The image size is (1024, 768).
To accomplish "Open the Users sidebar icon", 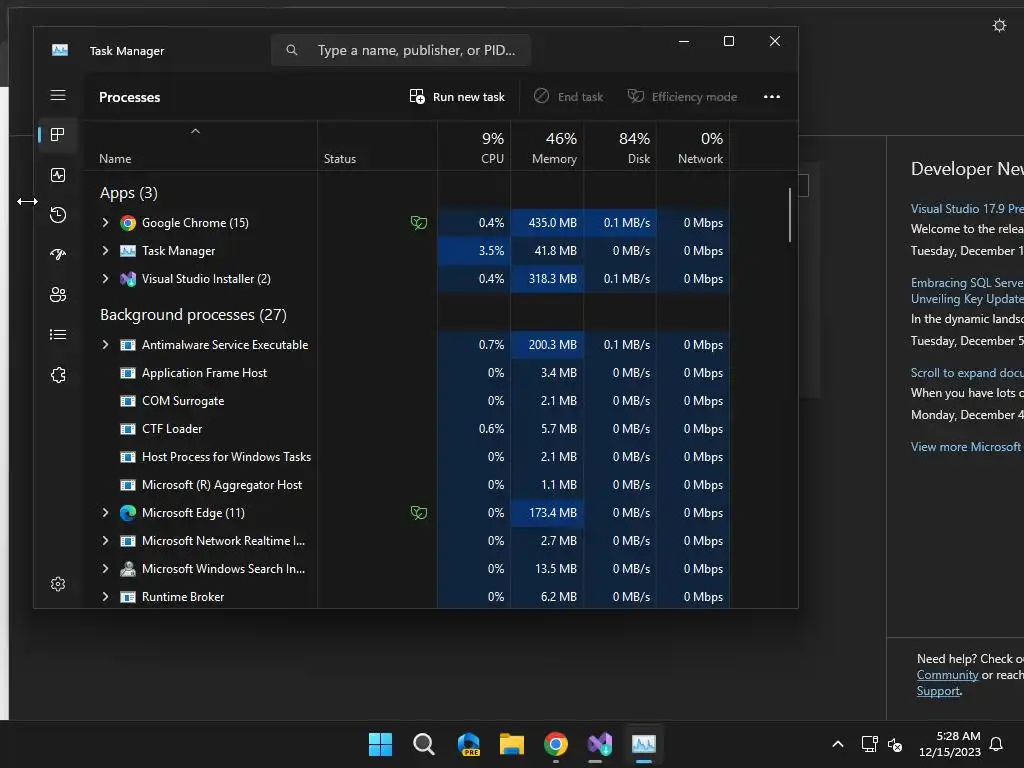I will (x=58, y=295).
